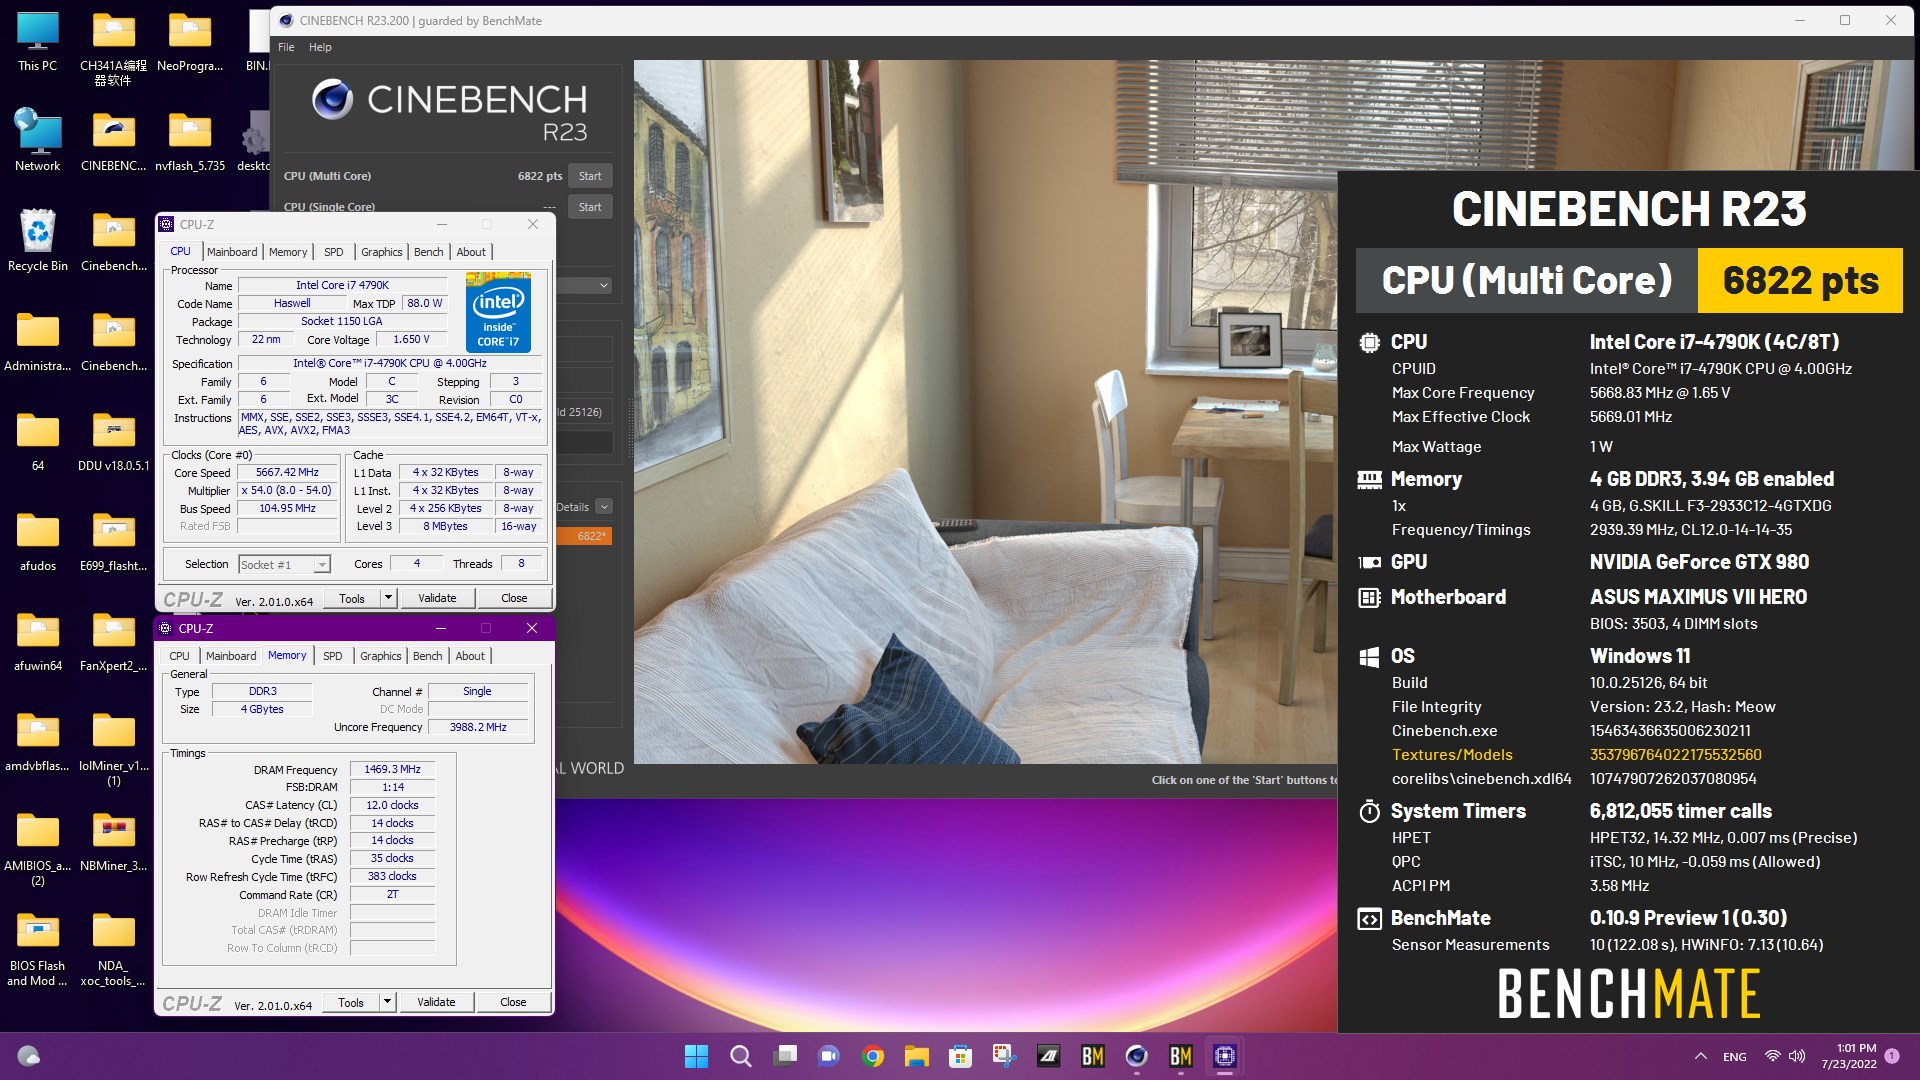The image size is (1920, 1080).
Task: Open the NDA_xoc_tools folder icon
Action: (114, 948)
